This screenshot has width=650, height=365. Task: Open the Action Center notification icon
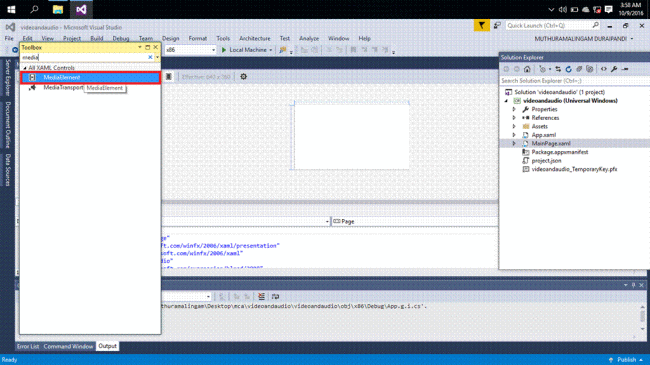(609, 9)
